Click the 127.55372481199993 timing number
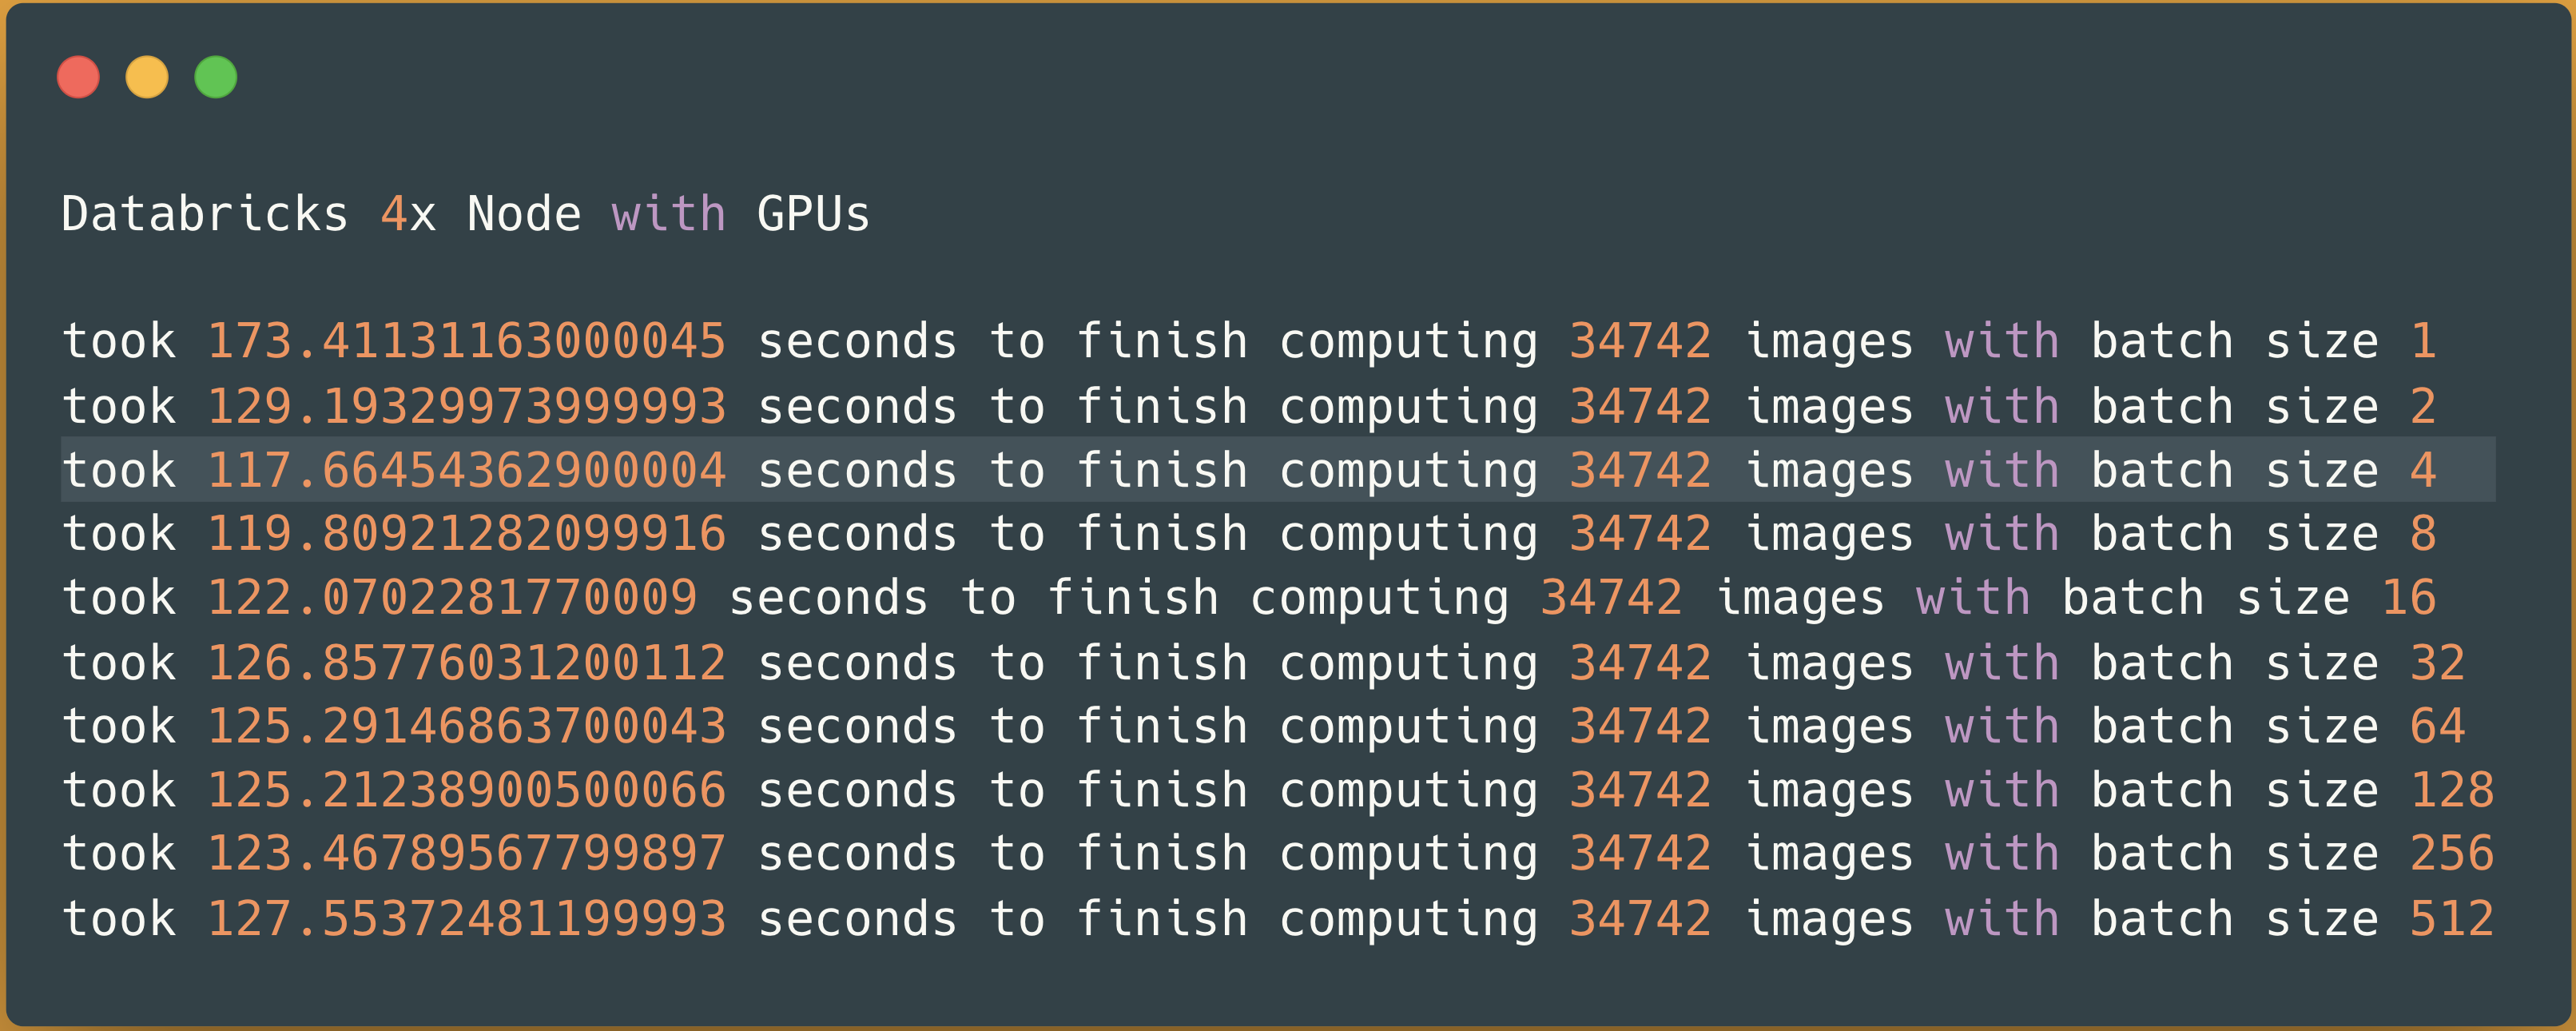 [466, 919]
